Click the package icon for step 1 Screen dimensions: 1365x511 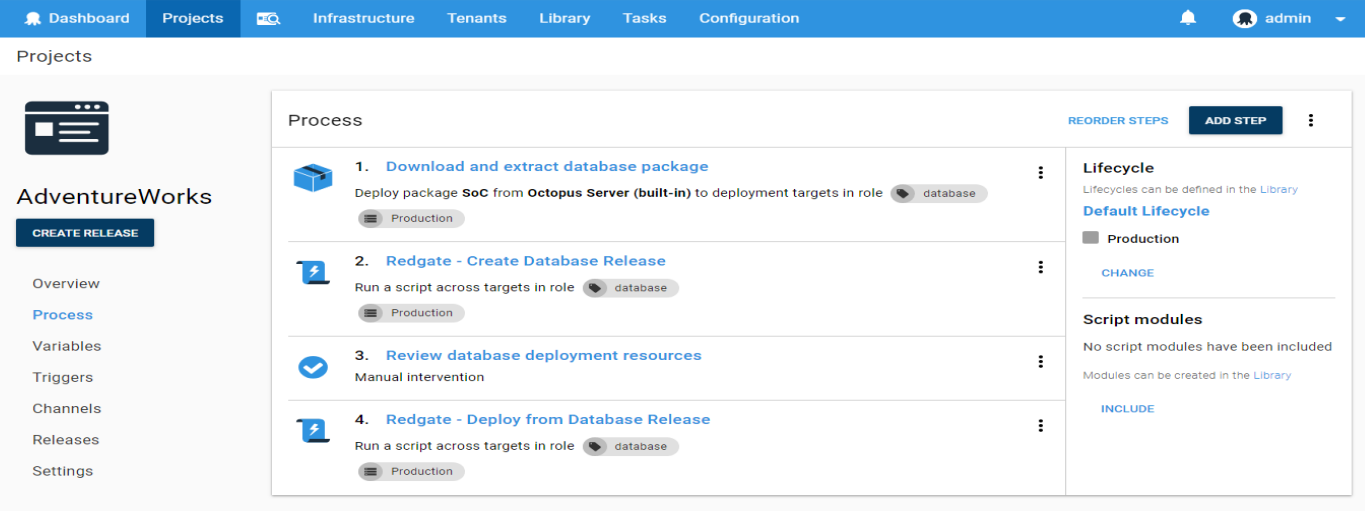click(x=313, y=178)
